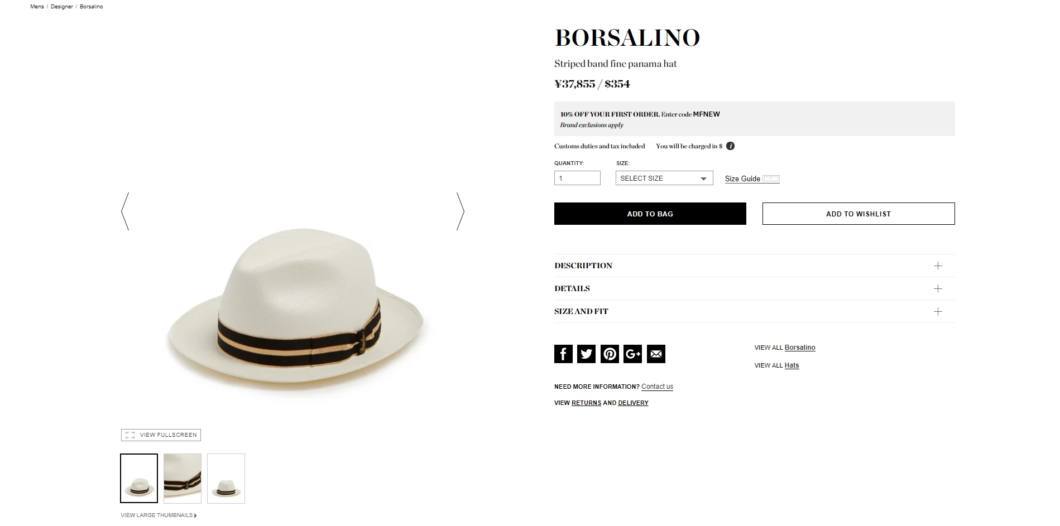Open the Designer breadcrumb
The image size is (1060, 526).
[62, 6]
